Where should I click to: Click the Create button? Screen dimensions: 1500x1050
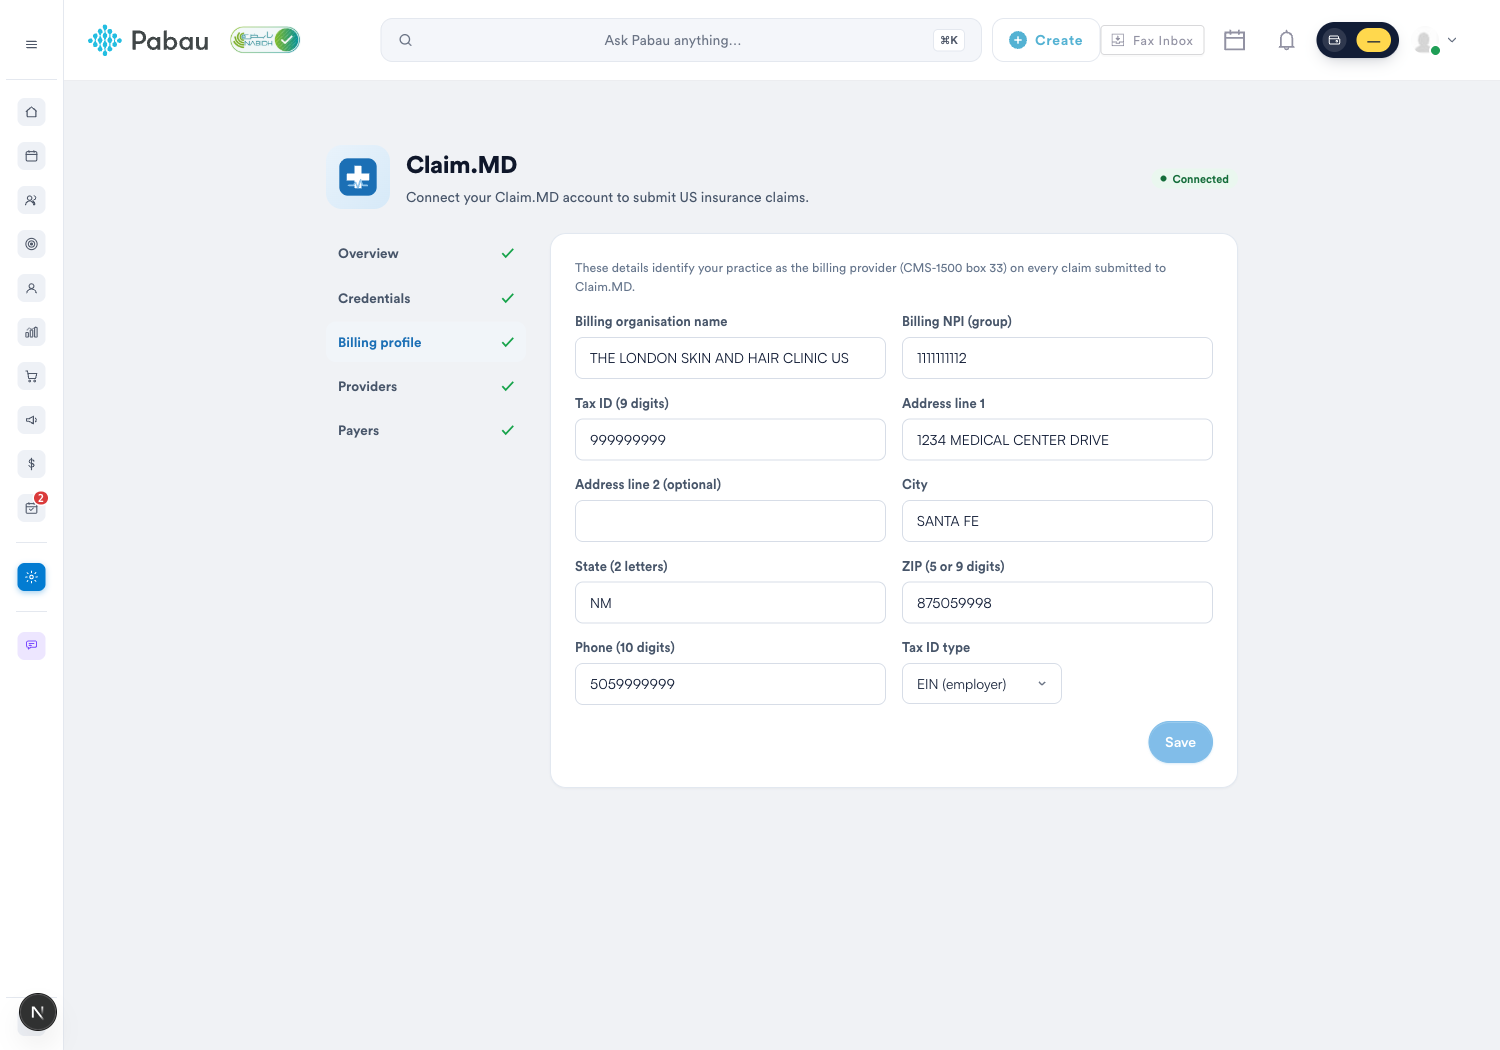tap(1046, 40)
